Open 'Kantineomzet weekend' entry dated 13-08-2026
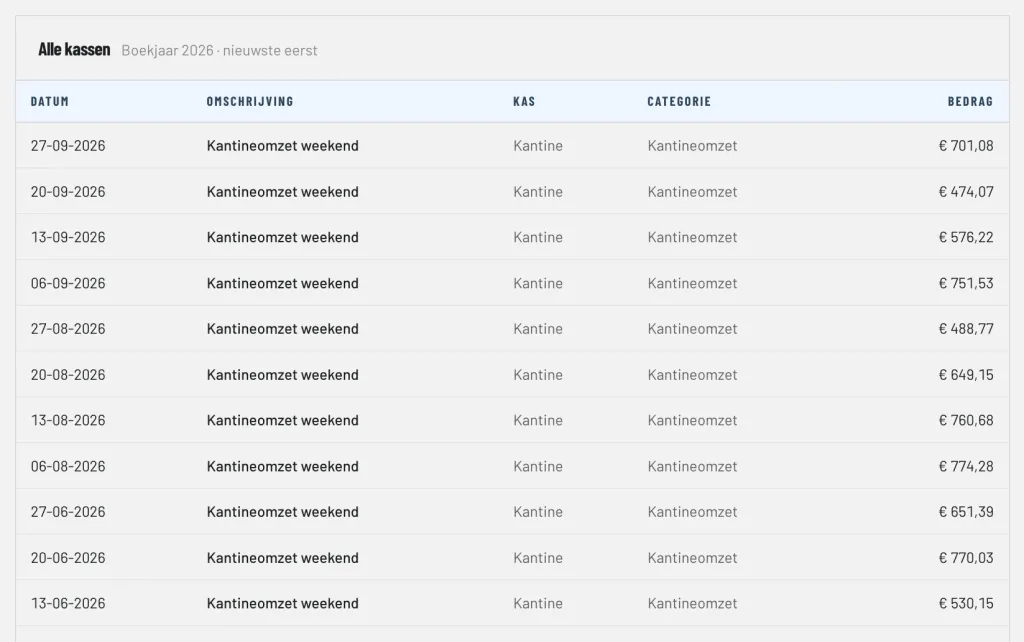The height and width of the screenshot is (642, 1024). click(x=283, y=420)
